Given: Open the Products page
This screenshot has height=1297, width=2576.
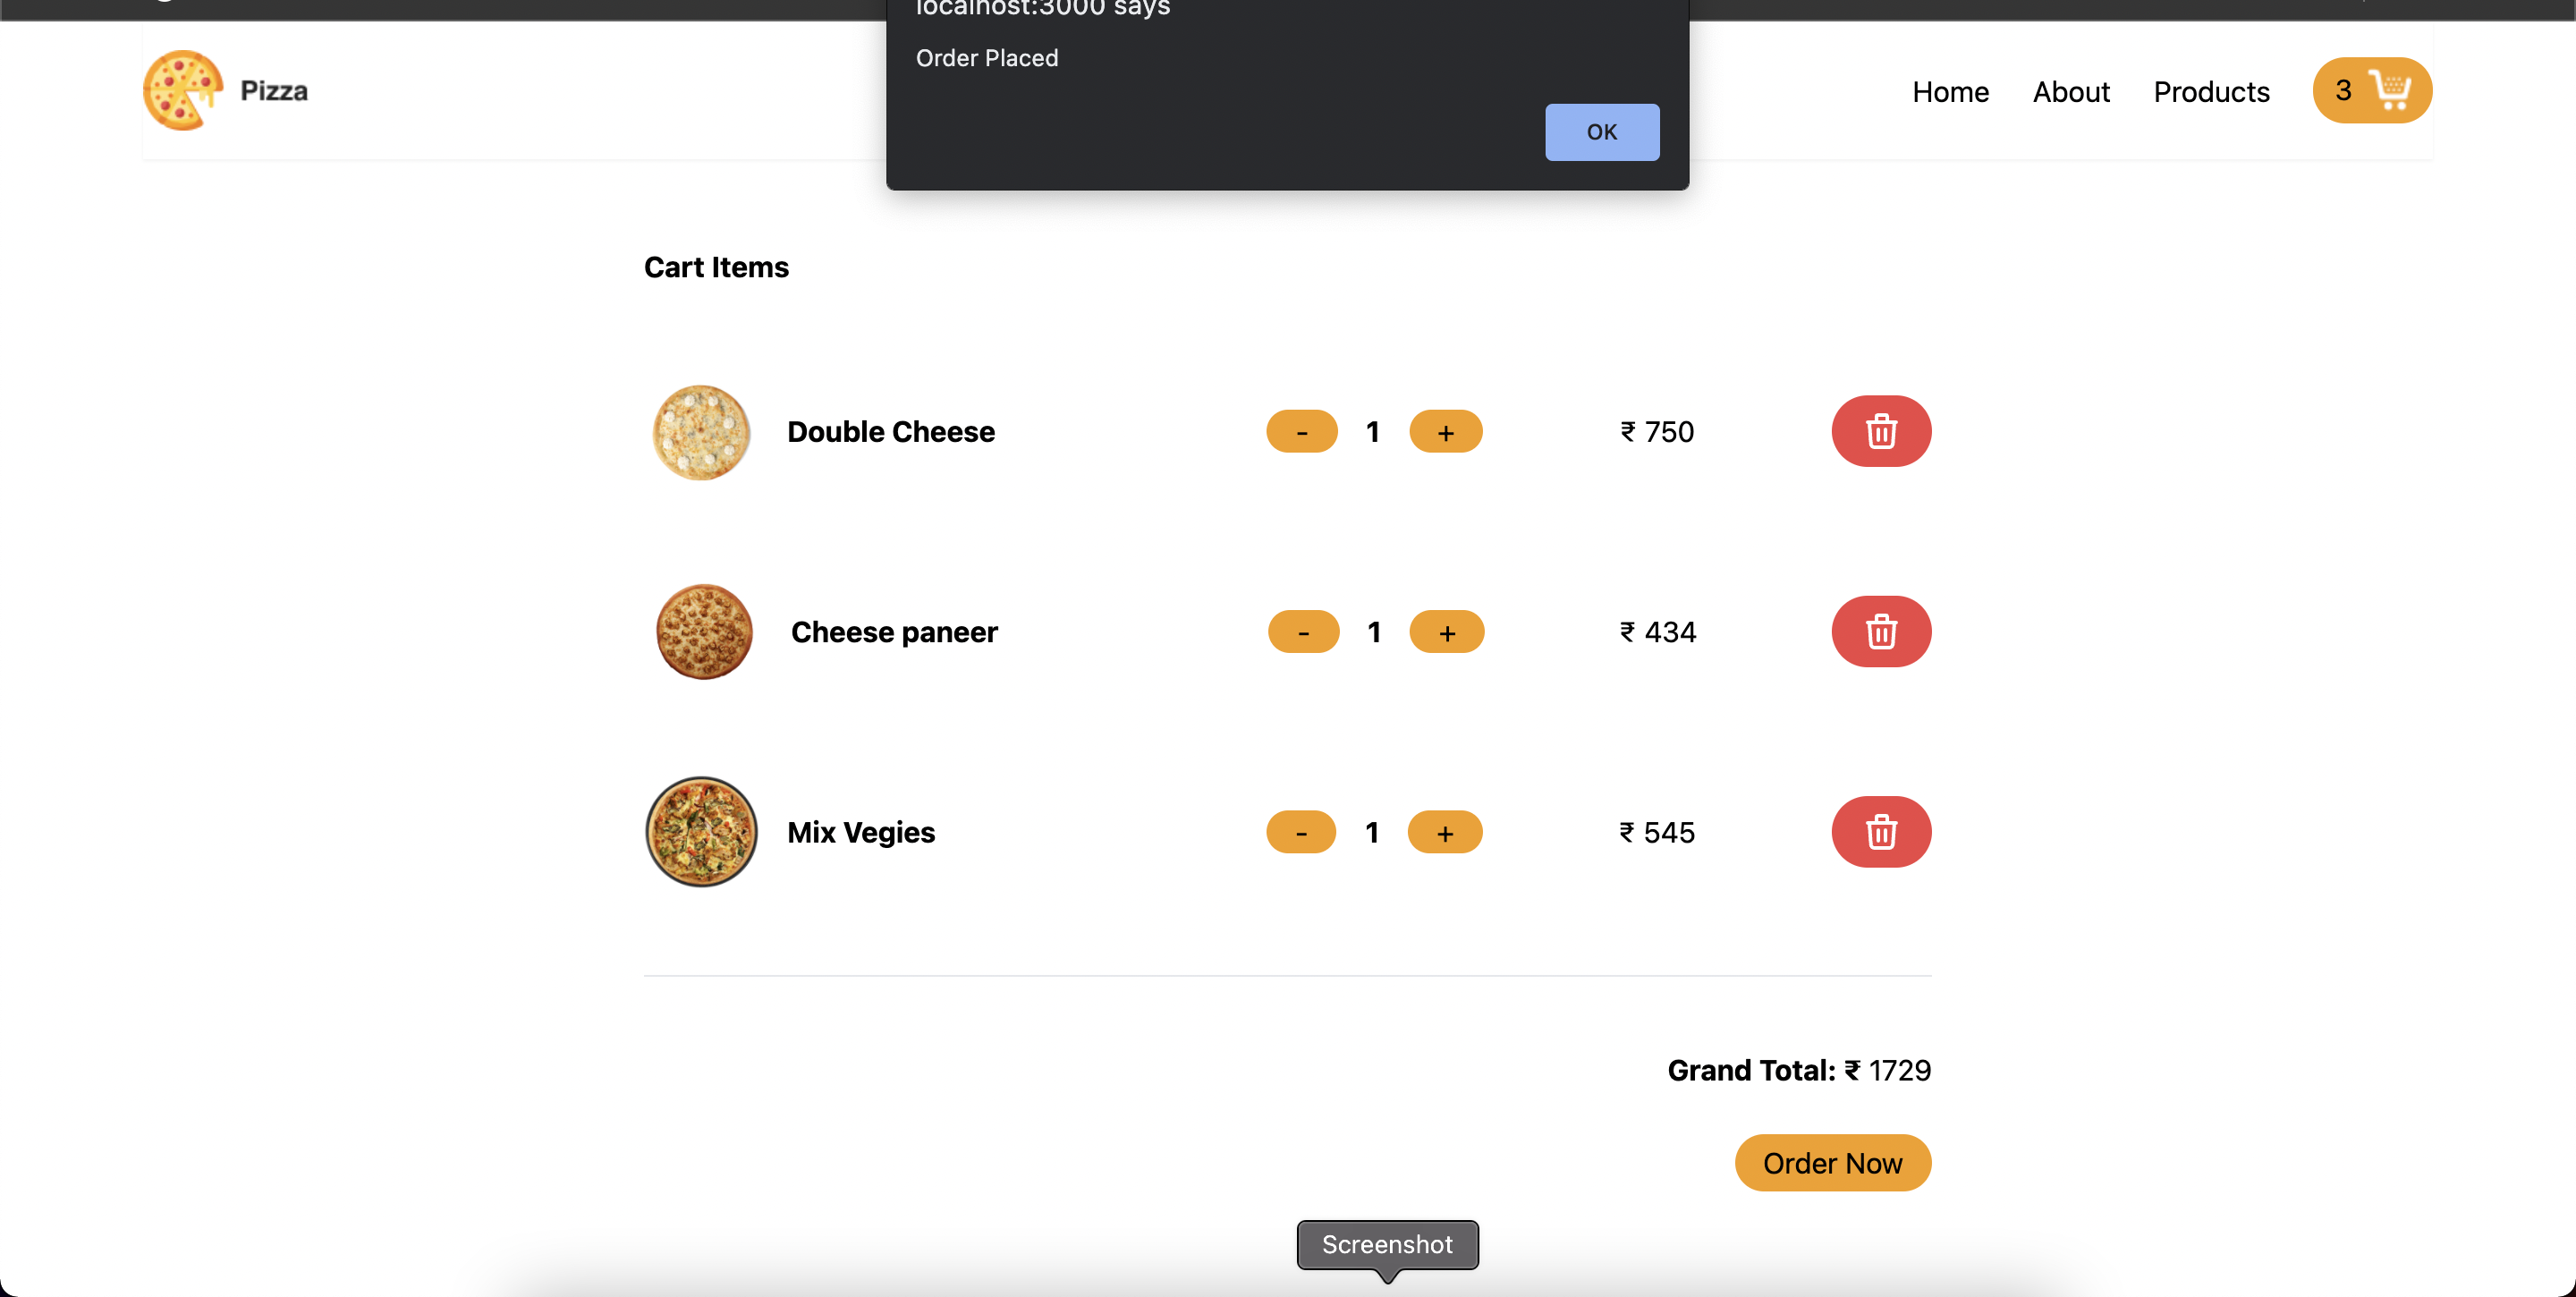Looking at the screenshot, I should click(2211, 91).
